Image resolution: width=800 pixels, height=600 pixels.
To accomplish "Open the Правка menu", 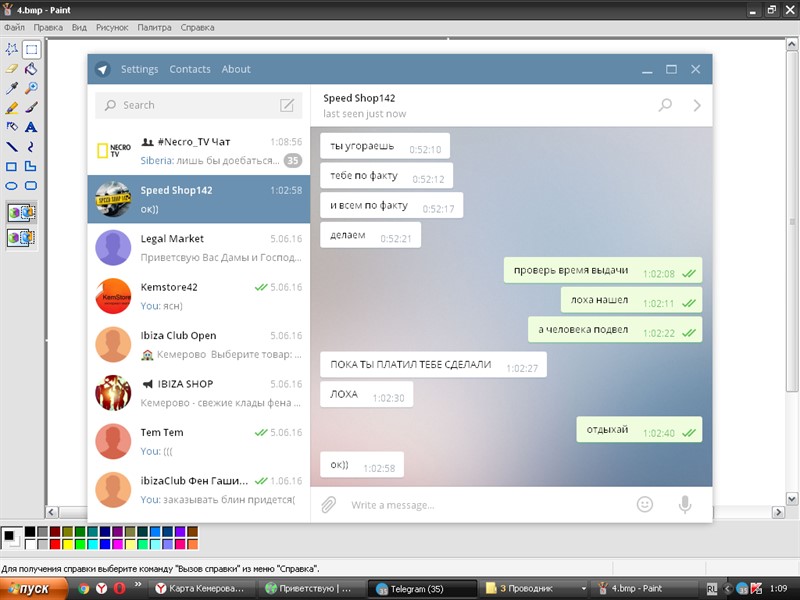I will (48, 28).
